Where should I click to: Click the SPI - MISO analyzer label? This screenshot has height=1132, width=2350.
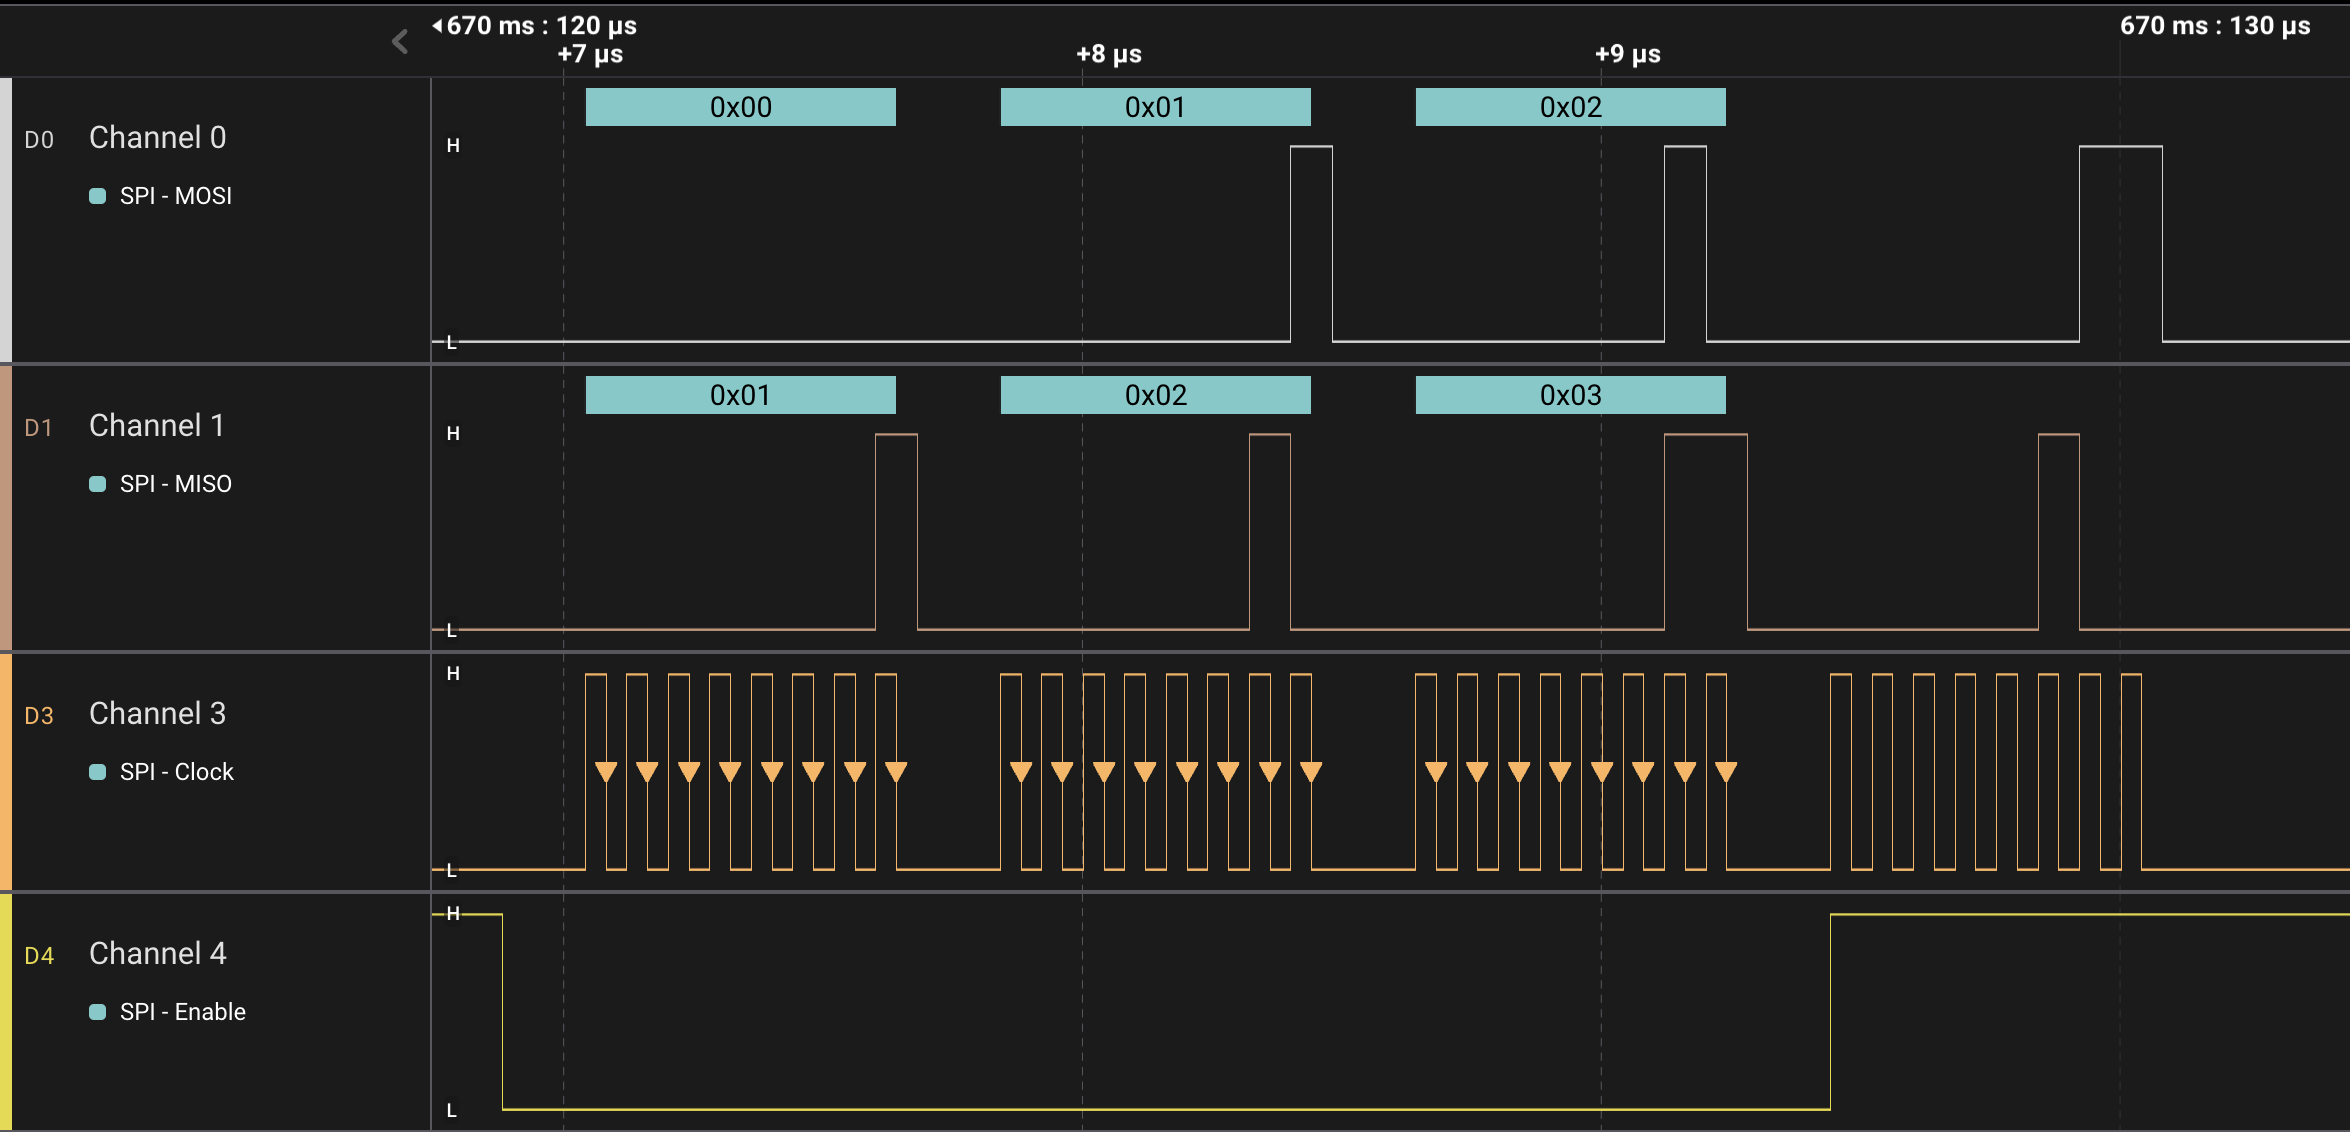(176, 484)
